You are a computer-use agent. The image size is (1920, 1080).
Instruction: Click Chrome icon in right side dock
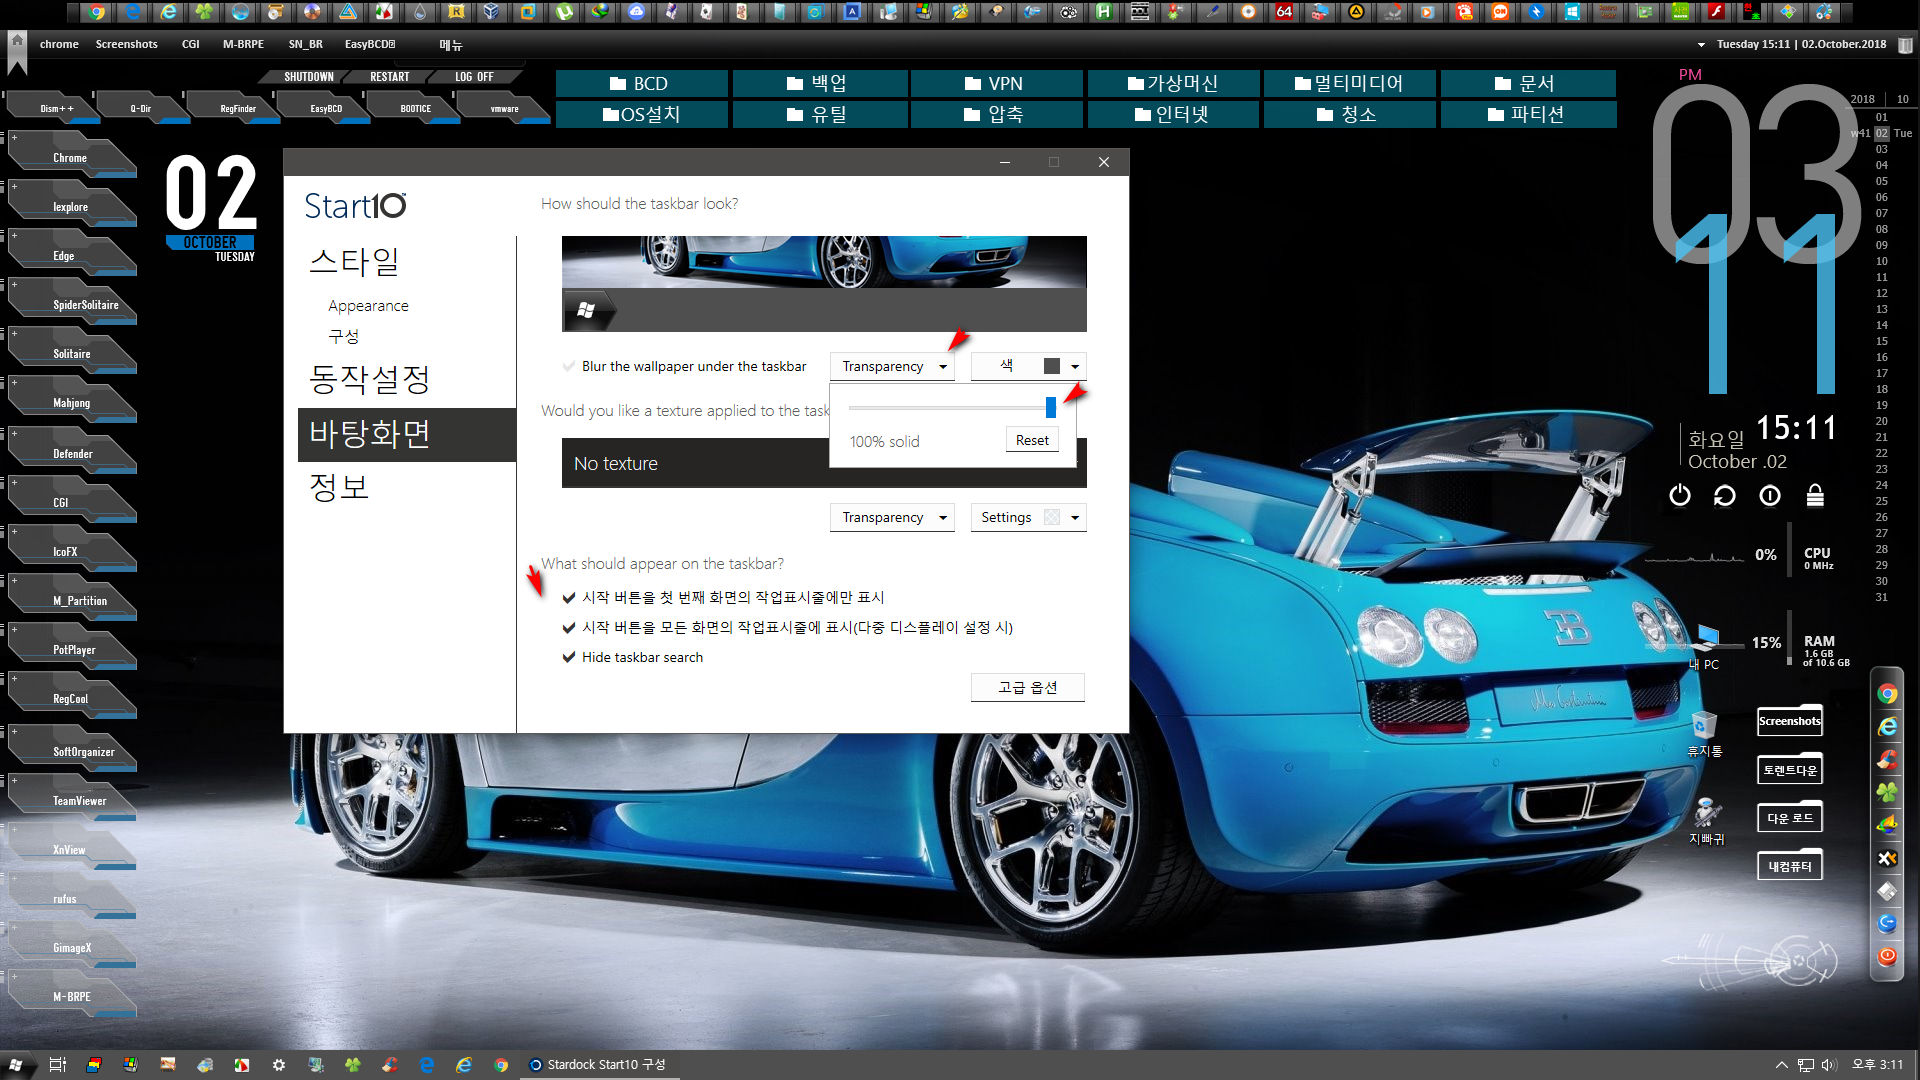coord(1887,694)
